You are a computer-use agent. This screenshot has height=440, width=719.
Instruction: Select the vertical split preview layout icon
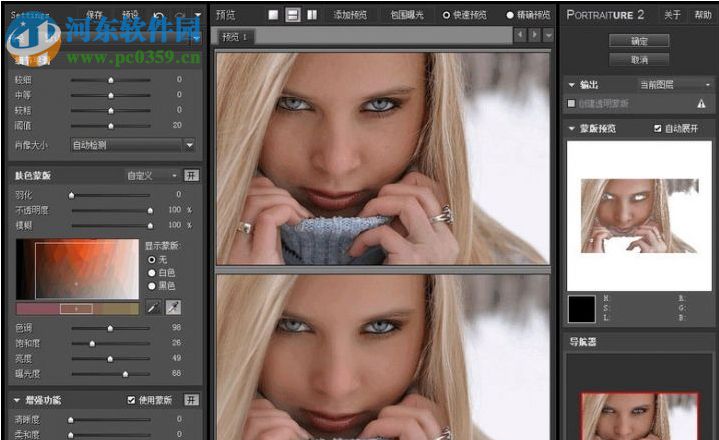312,15
